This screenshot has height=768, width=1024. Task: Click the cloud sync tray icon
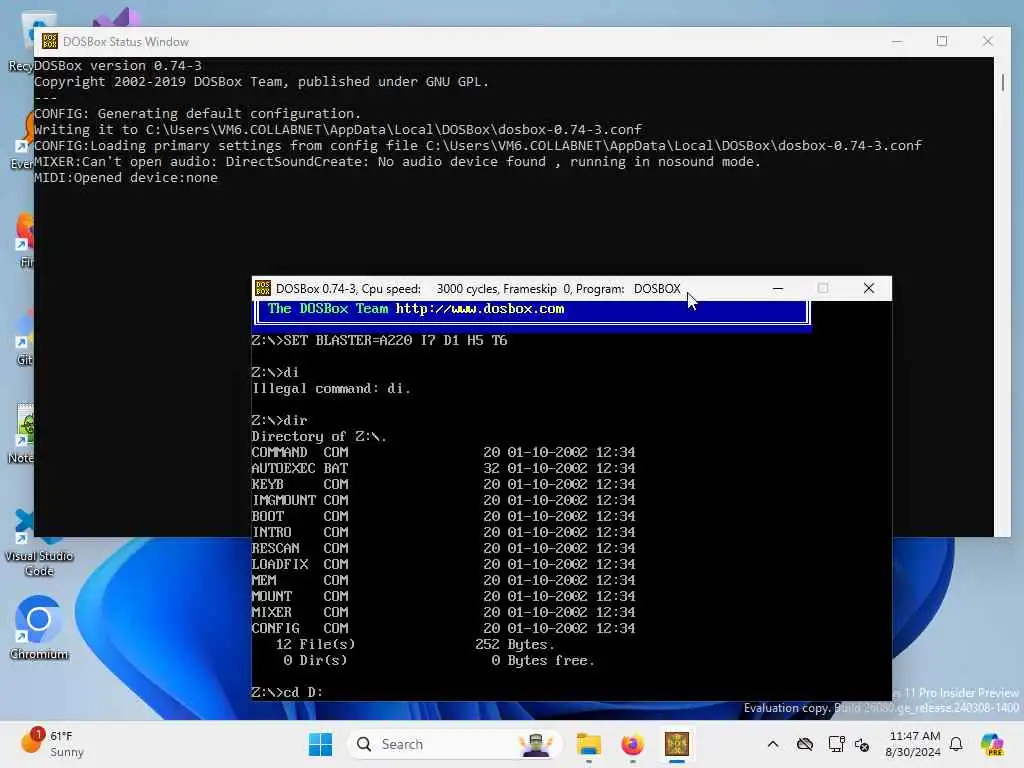point(805,744)
